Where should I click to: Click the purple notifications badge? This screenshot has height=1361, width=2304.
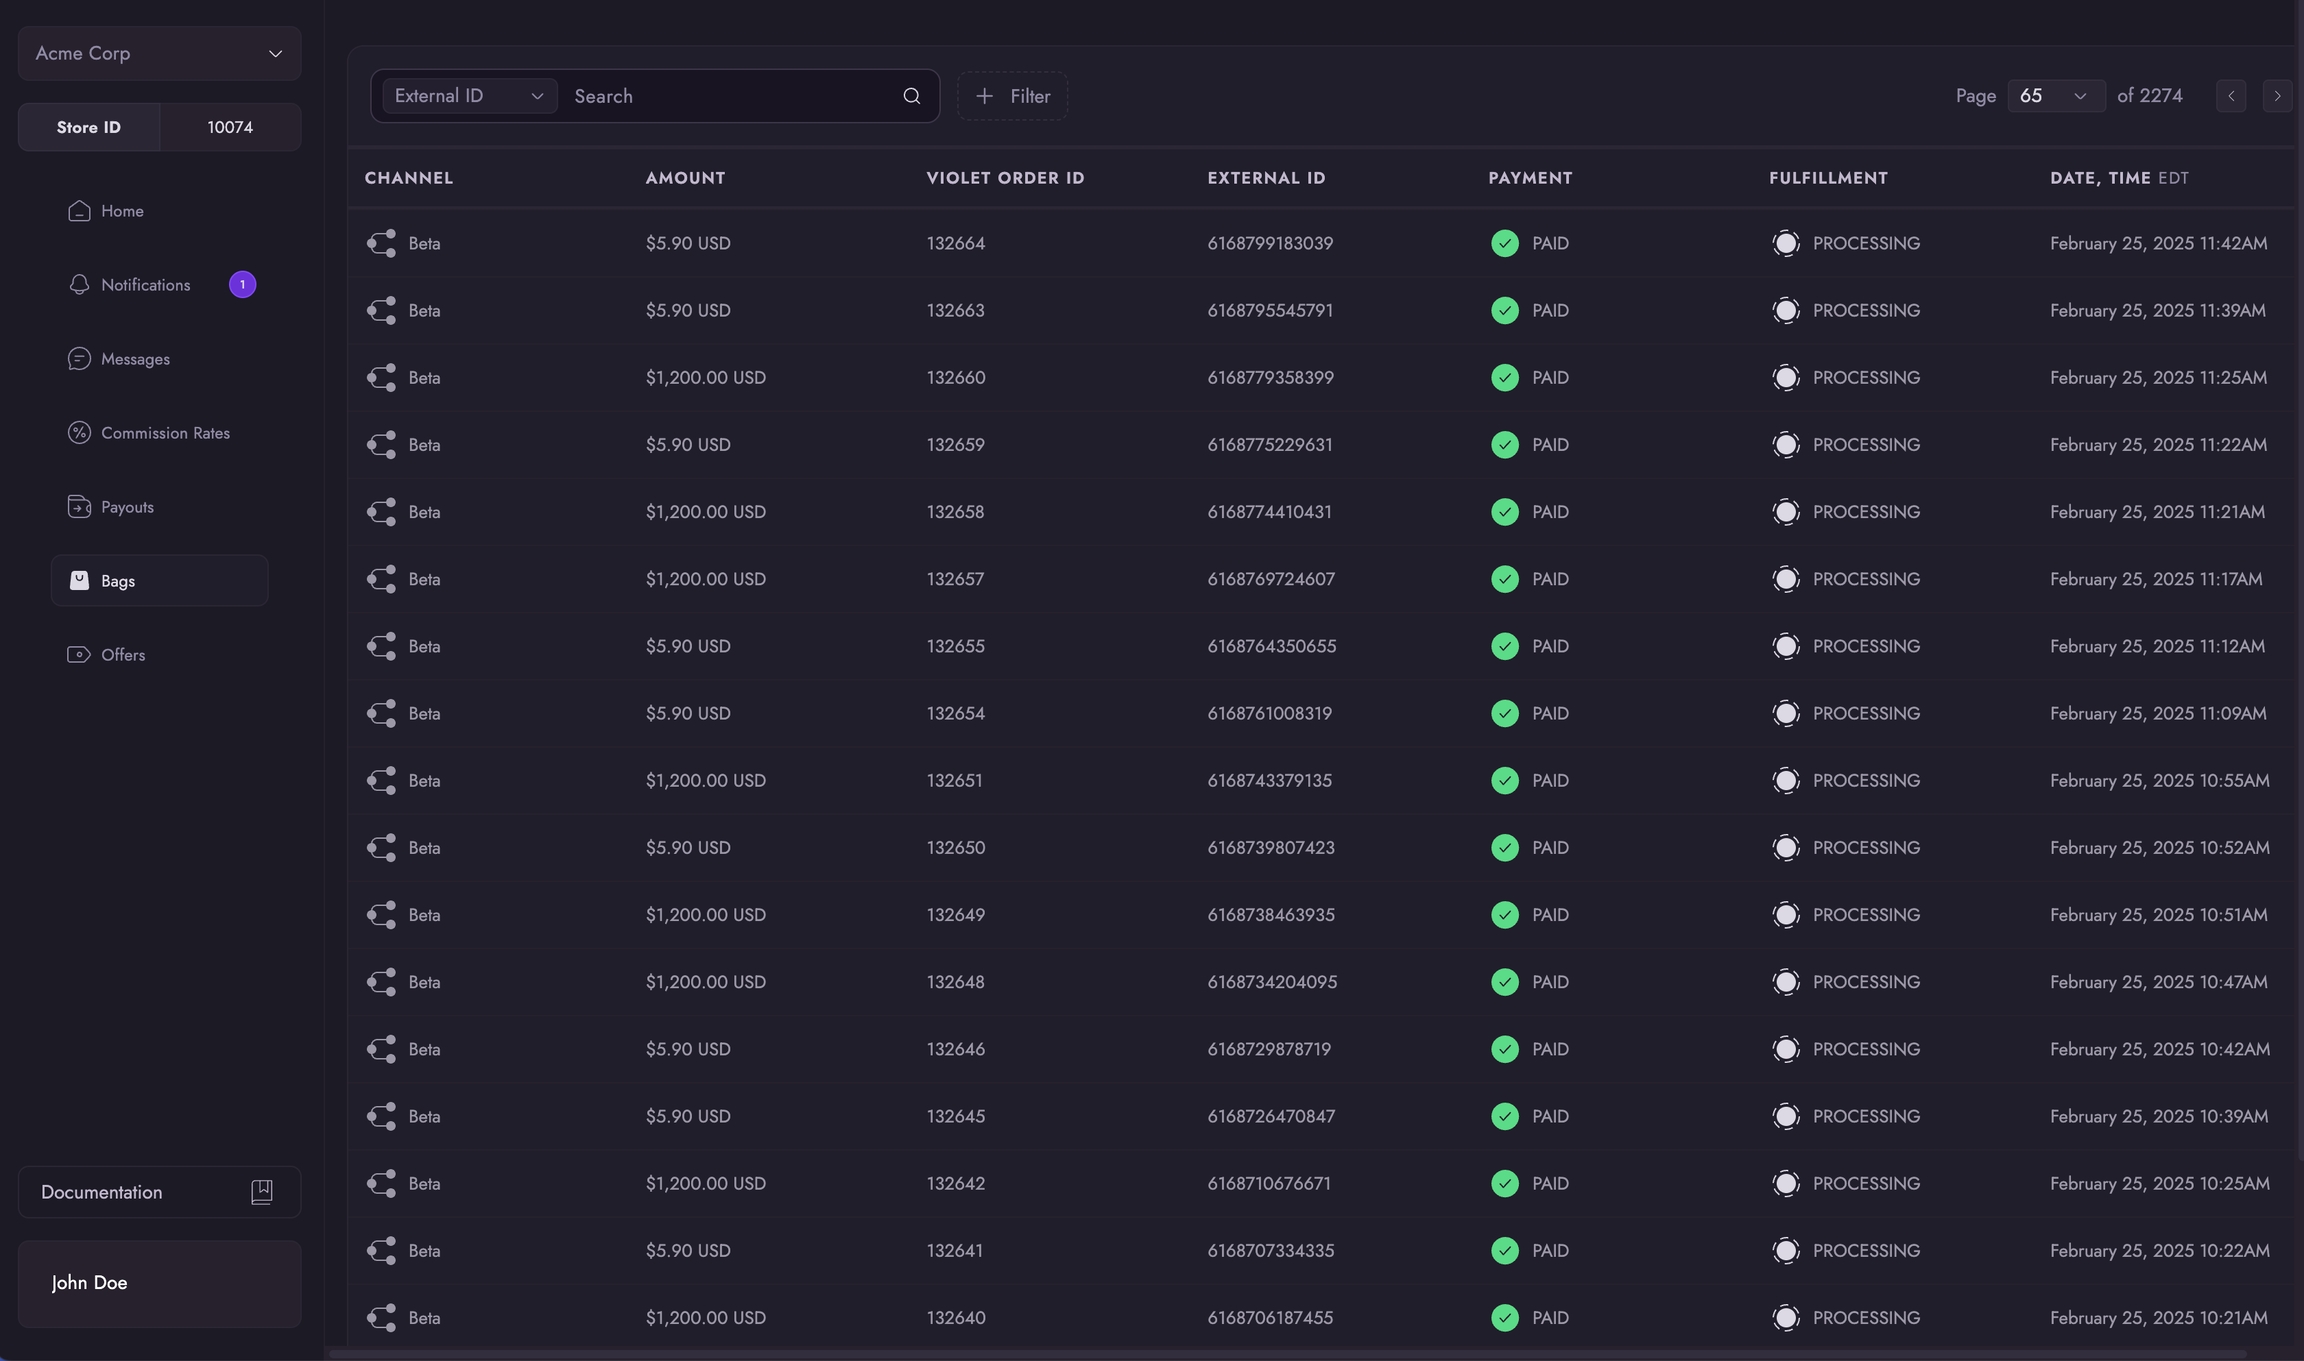(x=242, y=285)
